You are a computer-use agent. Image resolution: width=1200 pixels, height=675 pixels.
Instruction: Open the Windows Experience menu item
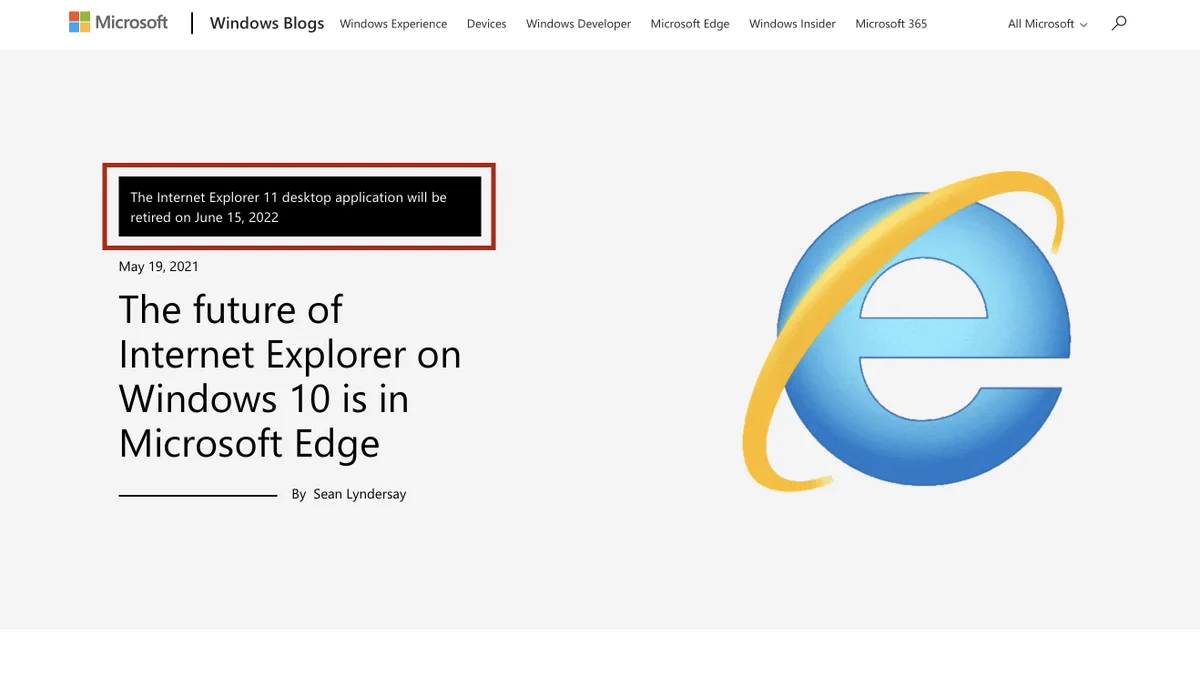393,23
